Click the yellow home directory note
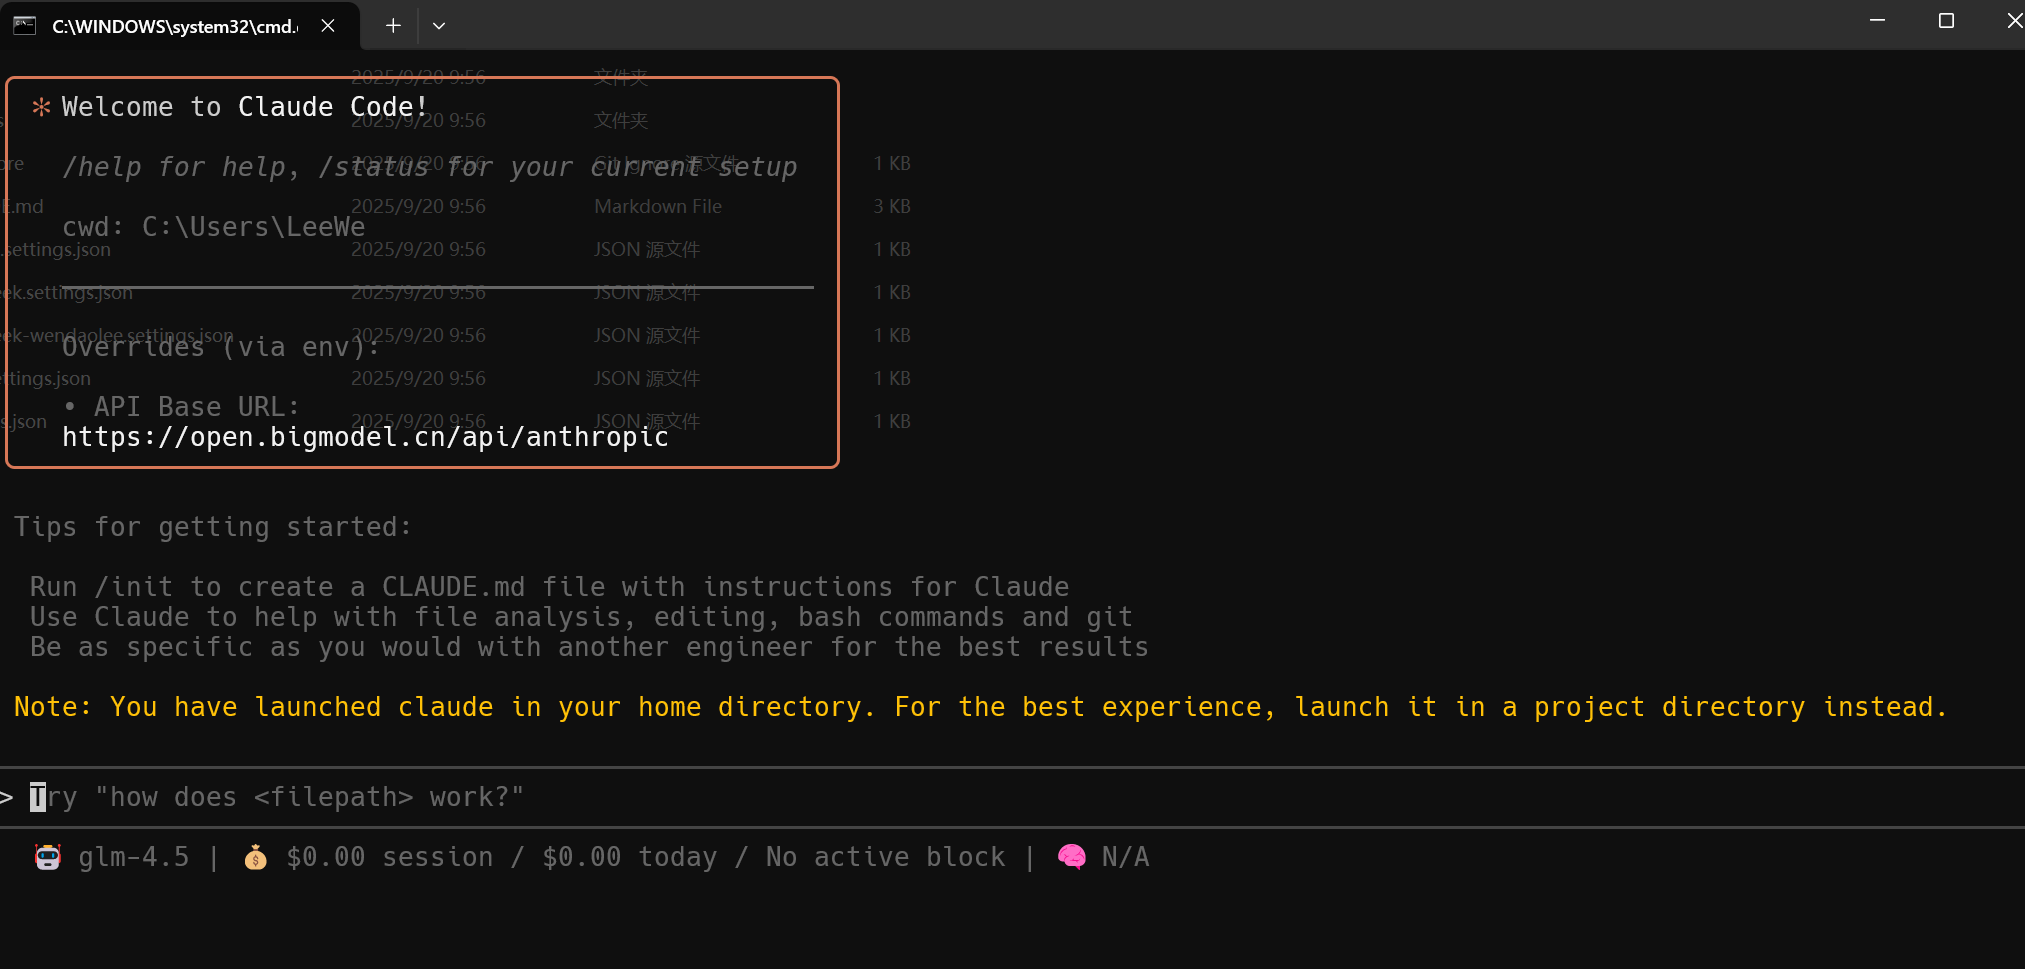The width and height of the screenshot is (2025, 969). [x=981, y=707]
